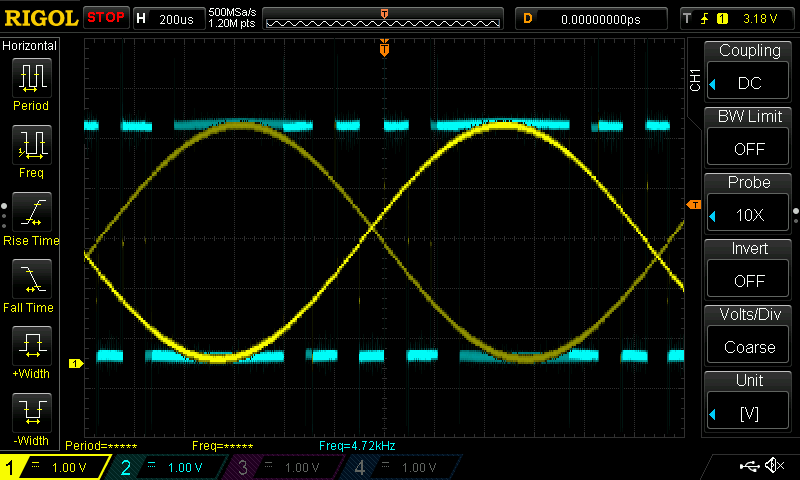Image resolution: width=800 pixels, height=480 pixels.
Task: Pick the -Width measurement icon
Action: (x=31, y=413)
